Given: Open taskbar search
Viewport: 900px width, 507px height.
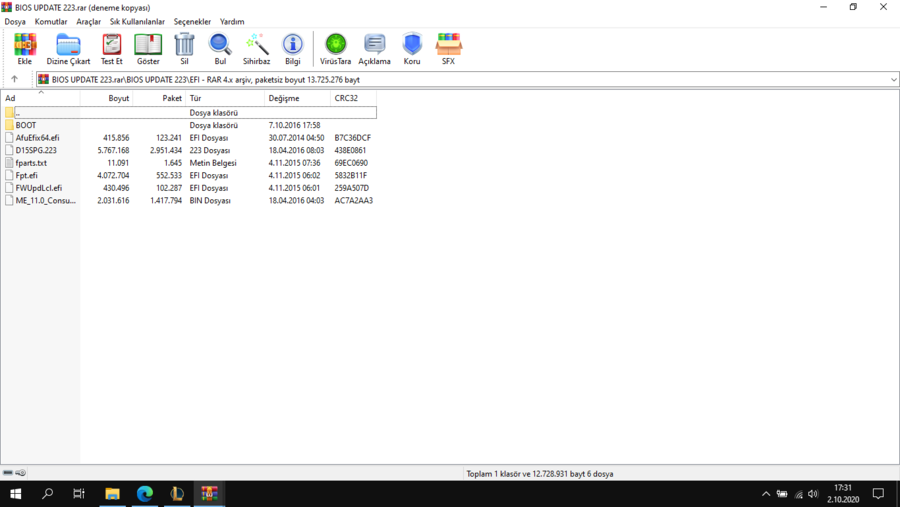Looking at the screenshot, I should [x=48, y=494].
